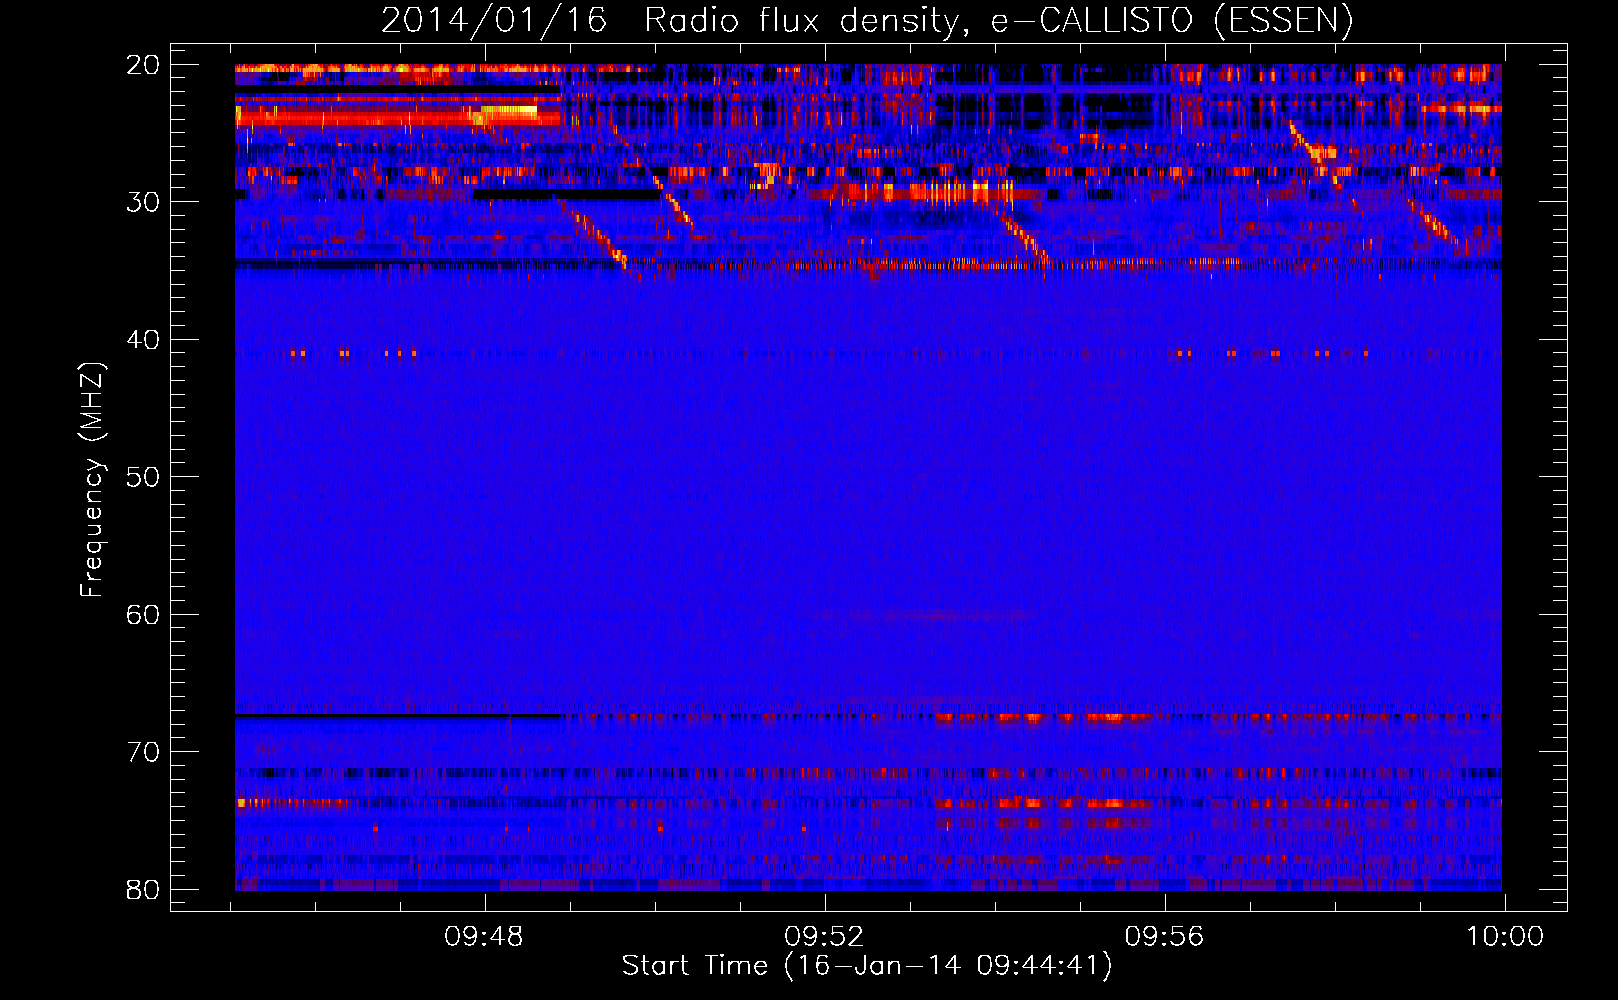Click the 20 frequency tick label

143,65
